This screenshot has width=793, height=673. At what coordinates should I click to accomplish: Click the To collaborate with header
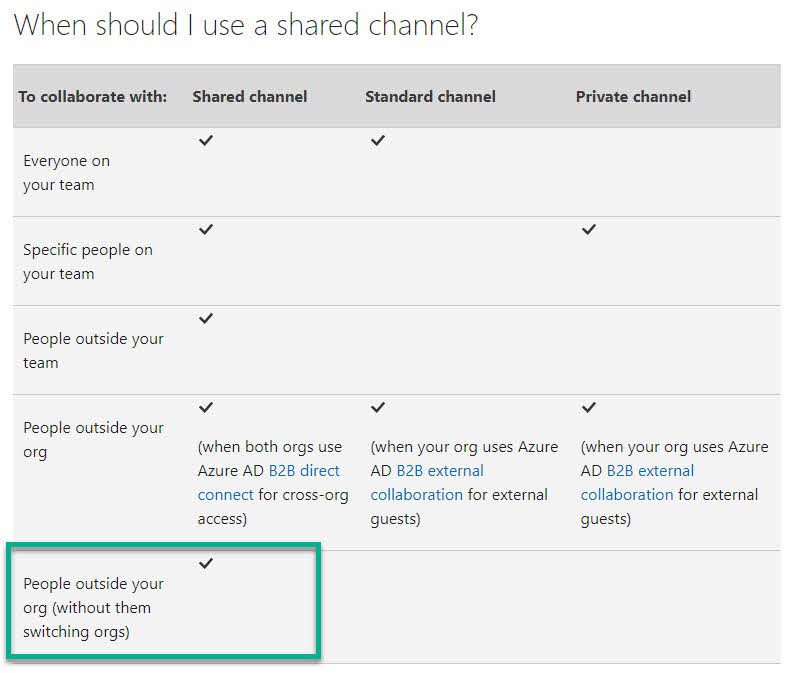(x=93, y=97)
